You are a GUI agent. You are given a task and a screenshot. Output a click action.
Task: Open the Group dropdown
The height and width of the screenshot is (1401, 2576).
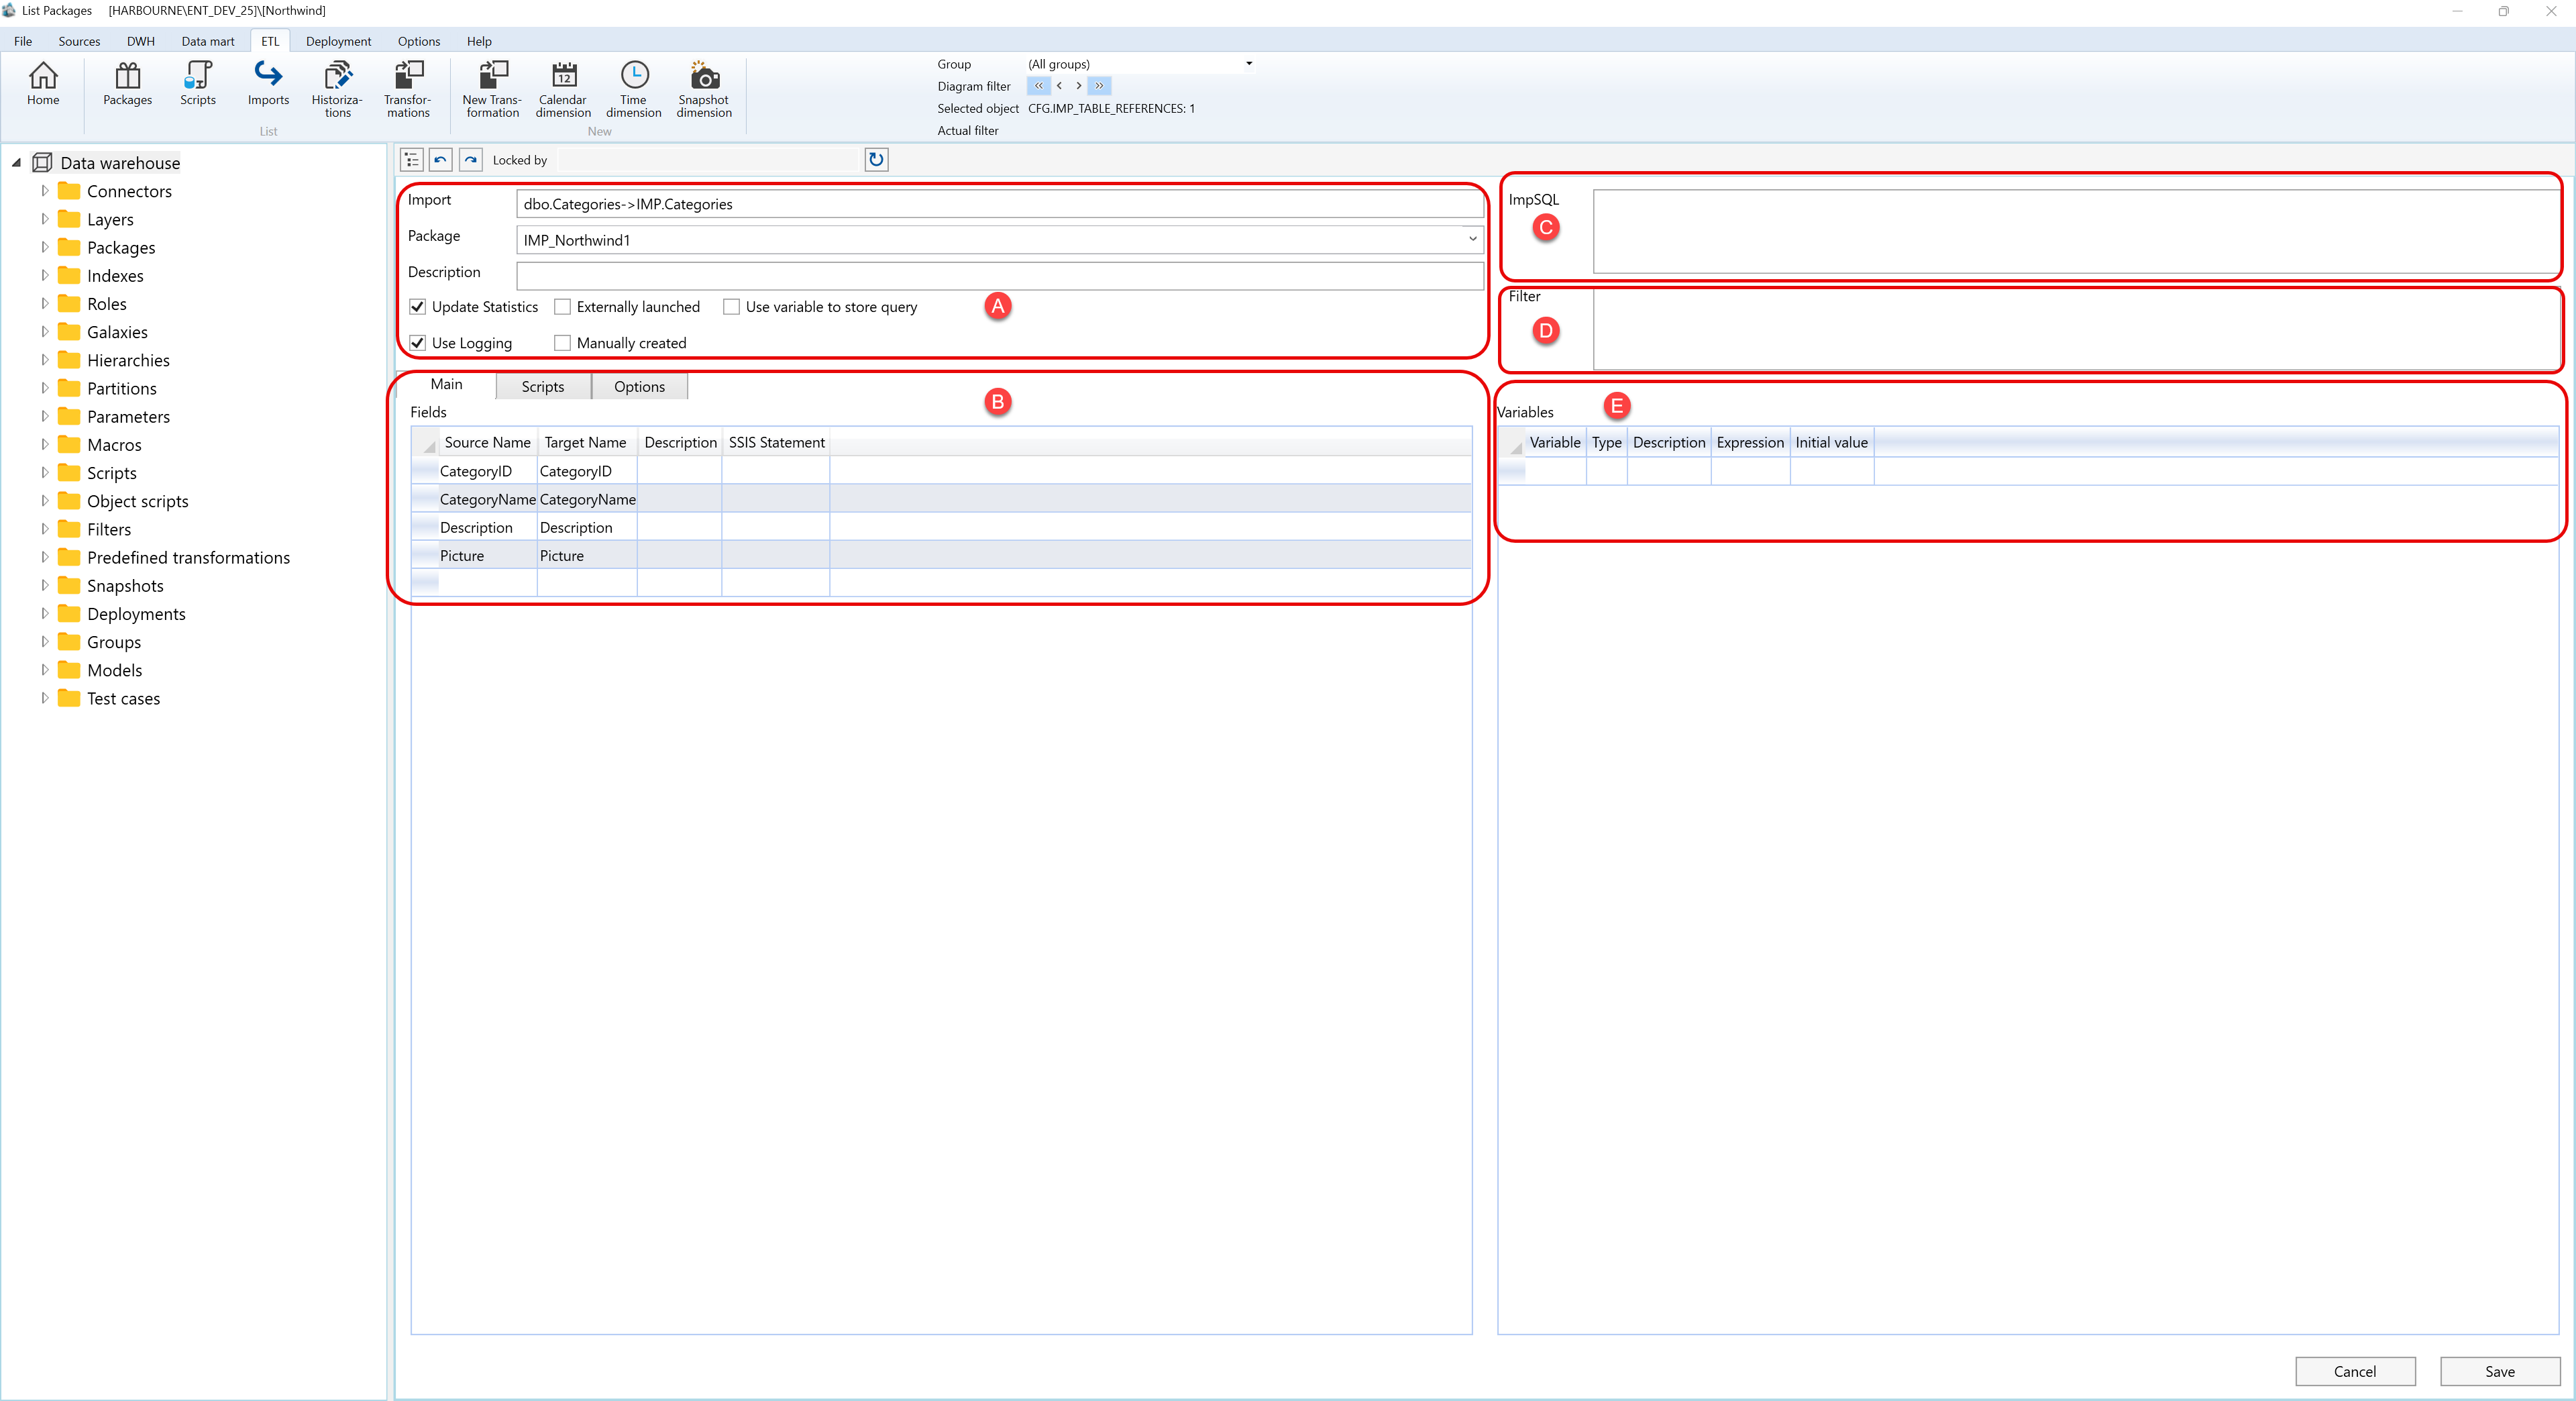(x=1249, y=64)
